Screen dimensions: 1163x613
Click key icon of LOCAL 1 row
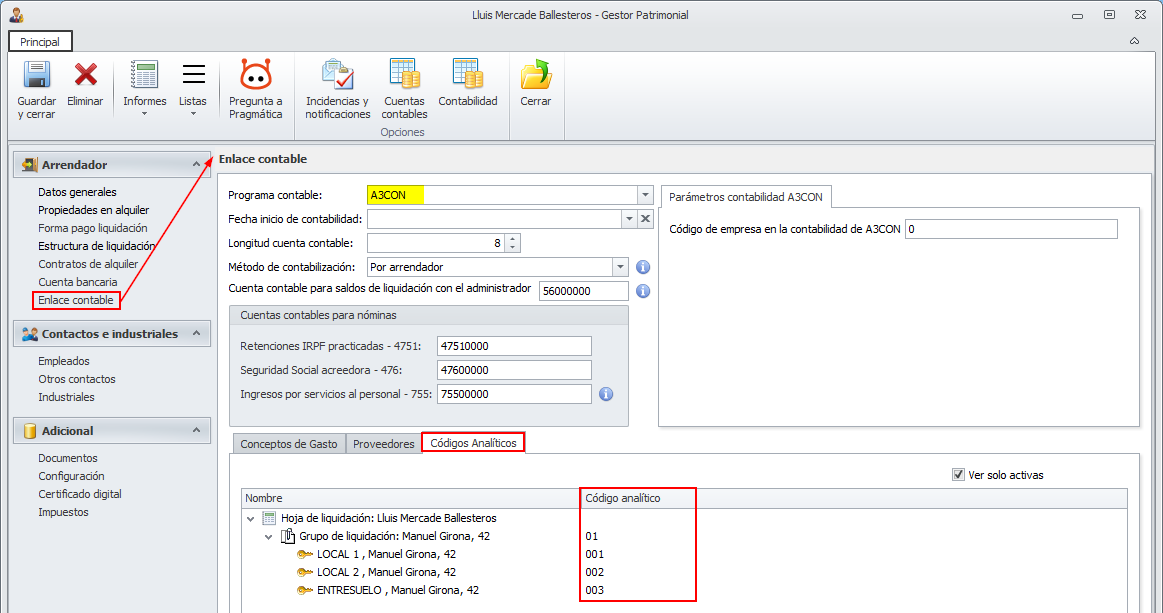305,554
